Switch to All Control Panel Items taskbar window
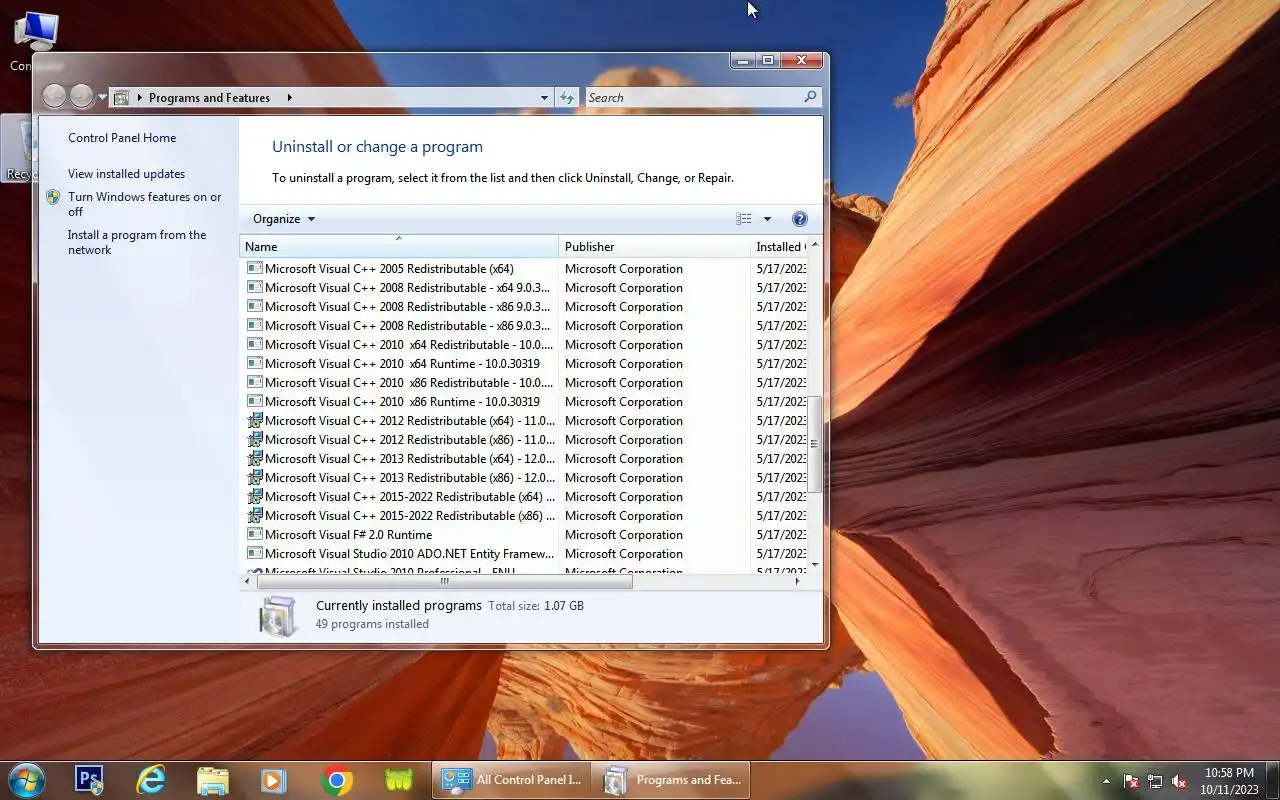 (x=511, y=780)
